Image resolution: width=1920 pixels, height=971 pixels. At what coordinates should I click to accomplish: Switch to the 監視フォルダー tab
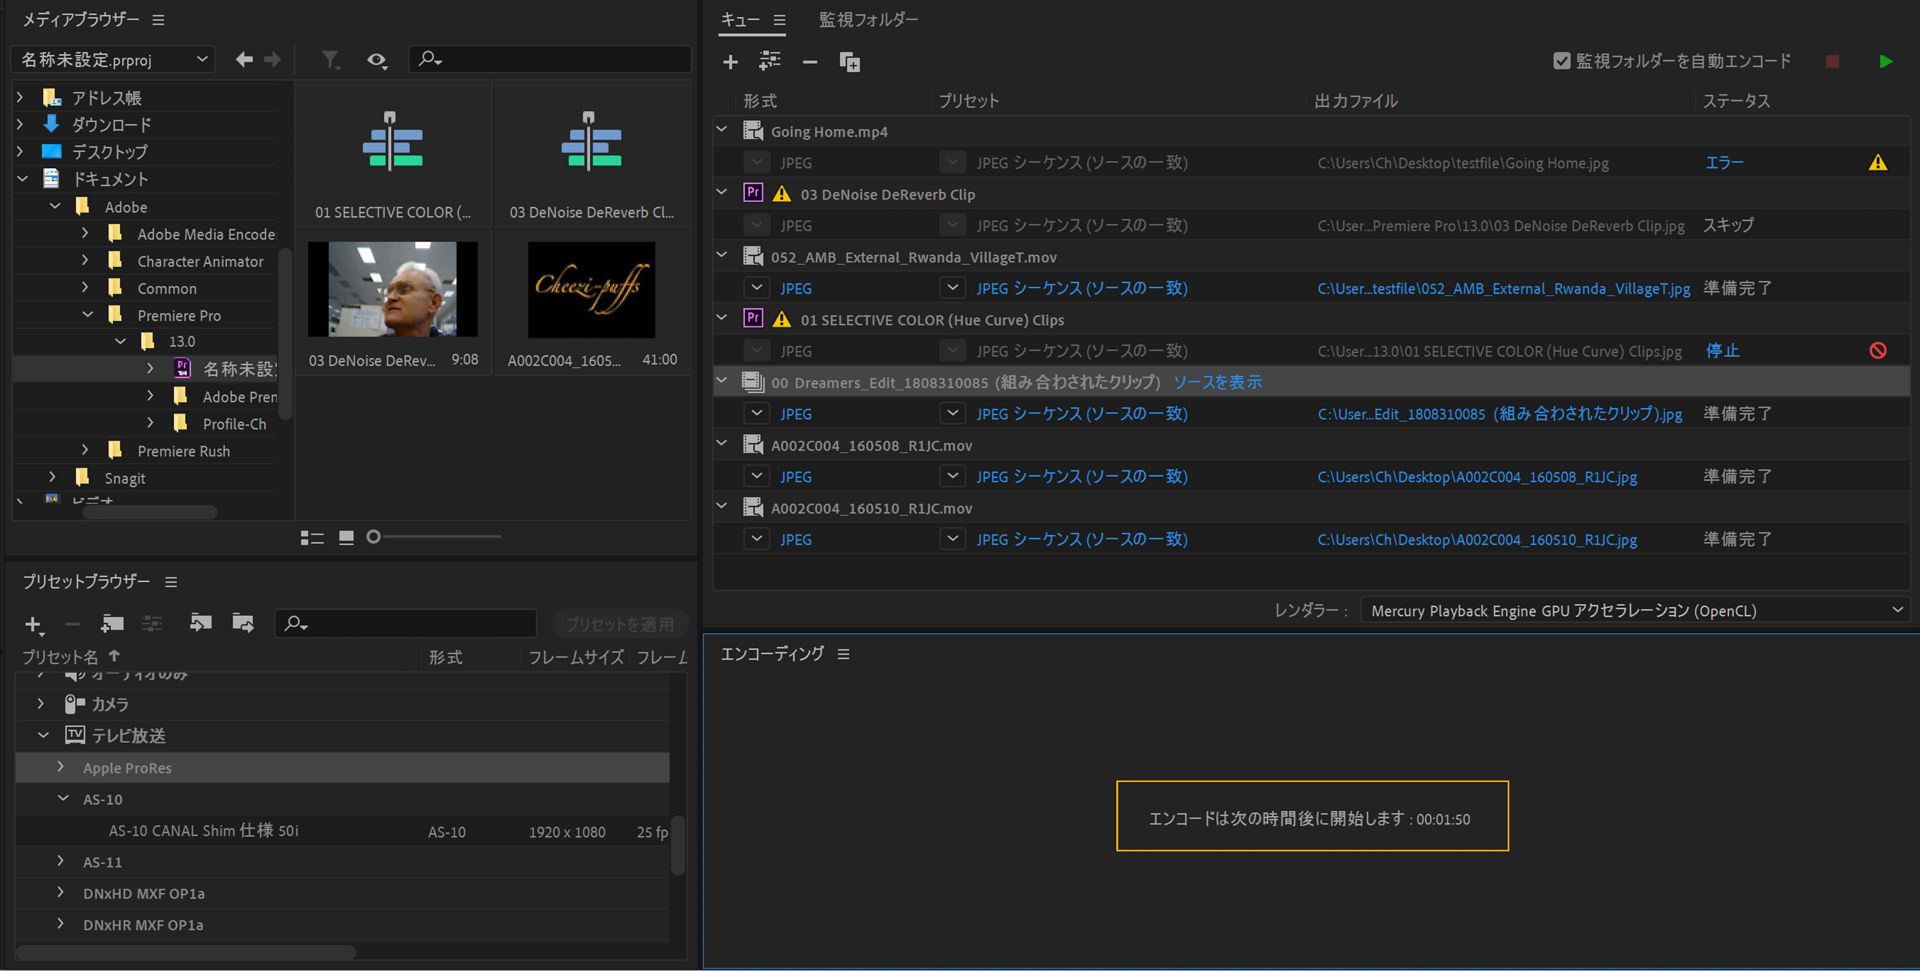pos(868,20)
